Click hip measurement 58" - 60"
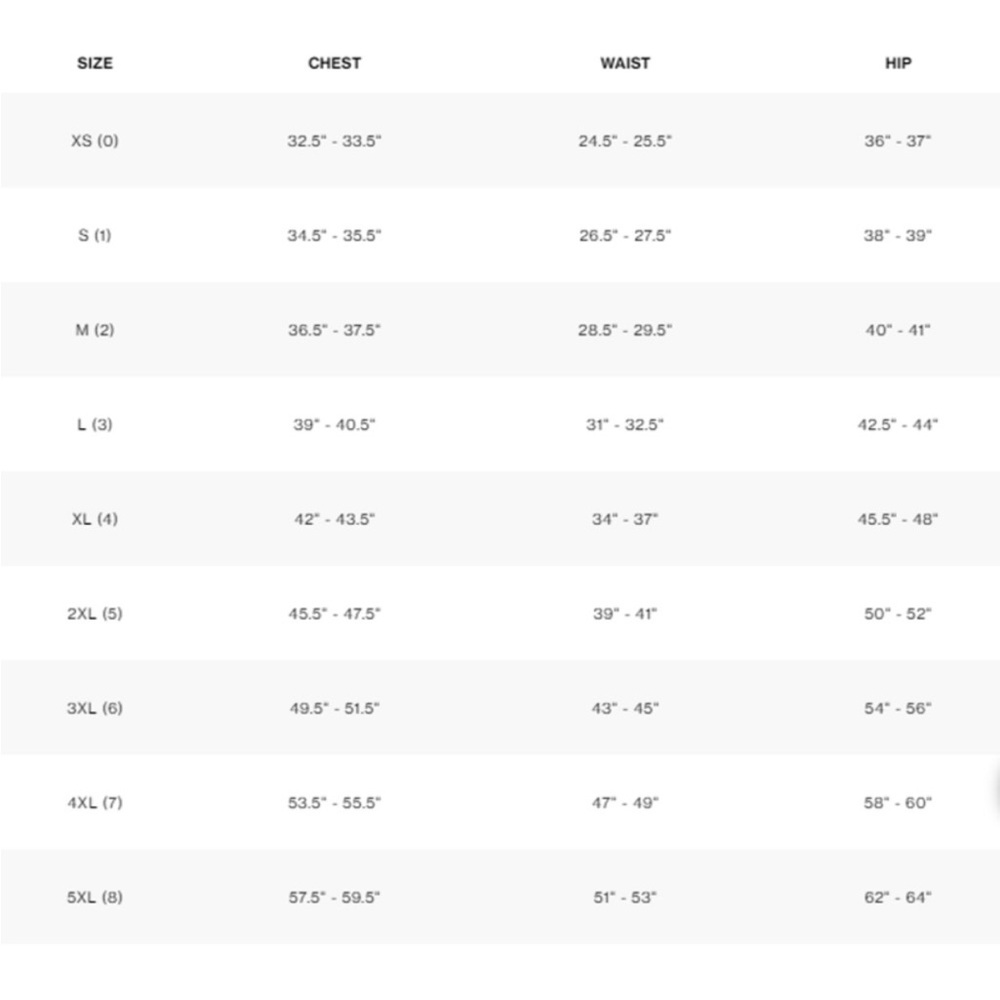This screenshot has width=1000, height=1000. [898, 802]
